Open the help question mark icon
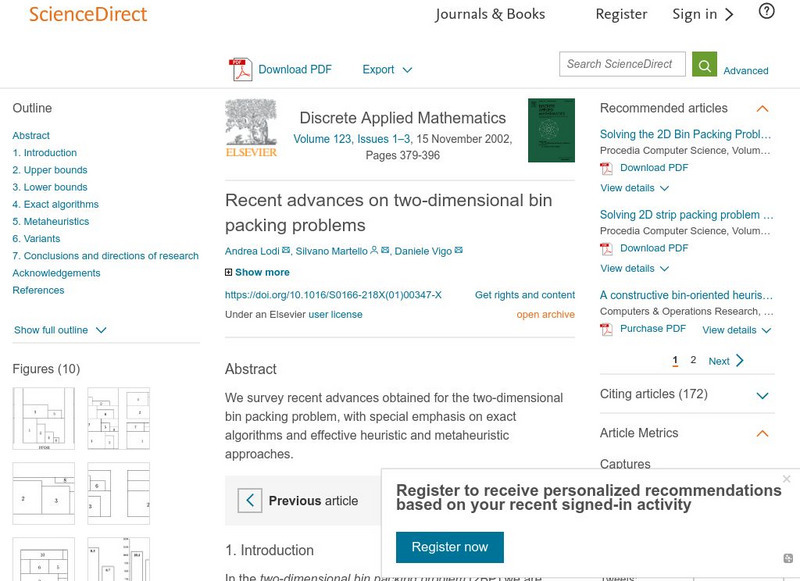This screenshot has height=581, width=800. click(766, 11)
